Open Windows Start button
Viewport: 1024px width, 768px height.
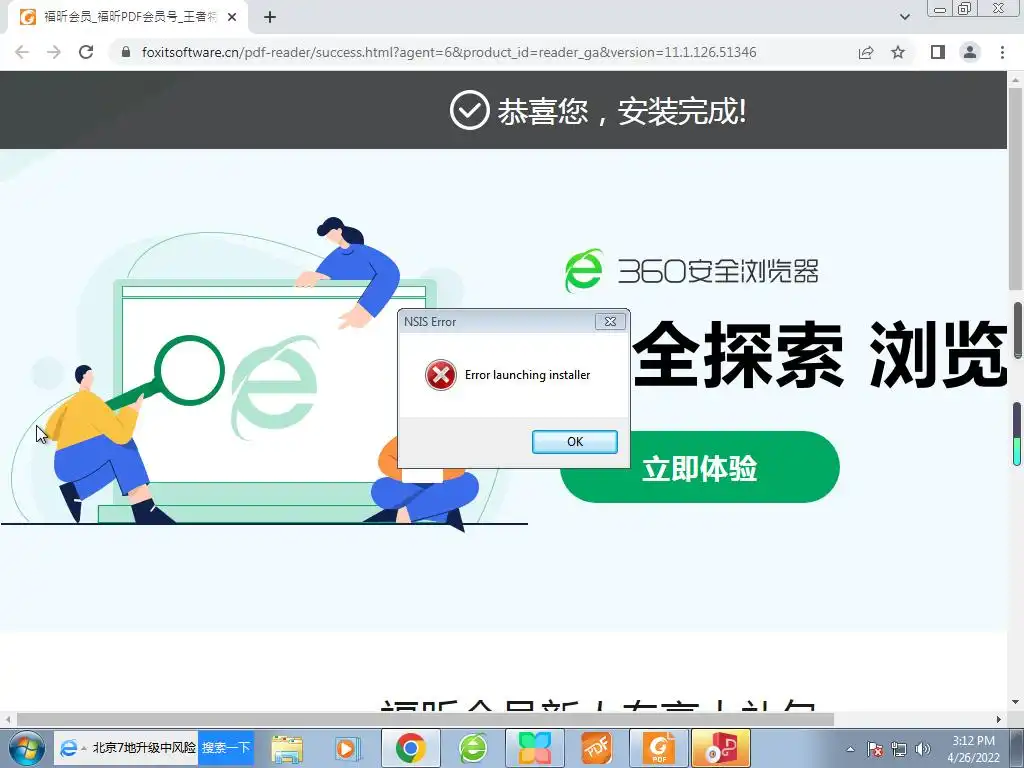(x=26, y=748)
